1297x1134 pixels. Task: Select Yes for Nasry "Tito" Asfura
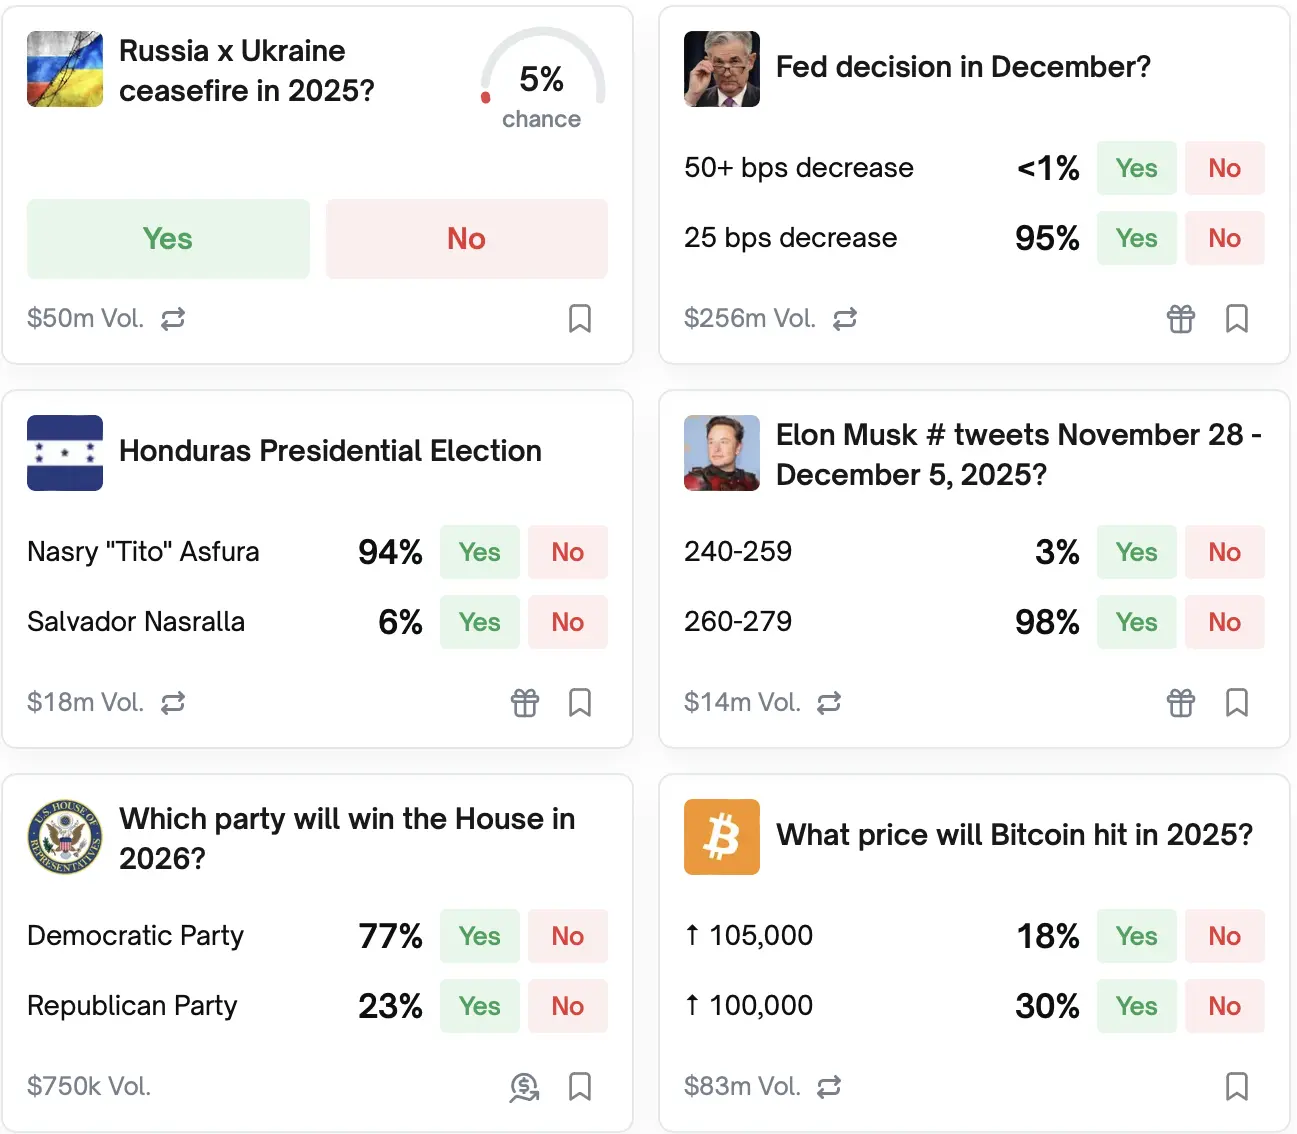[x=479, y=551]
